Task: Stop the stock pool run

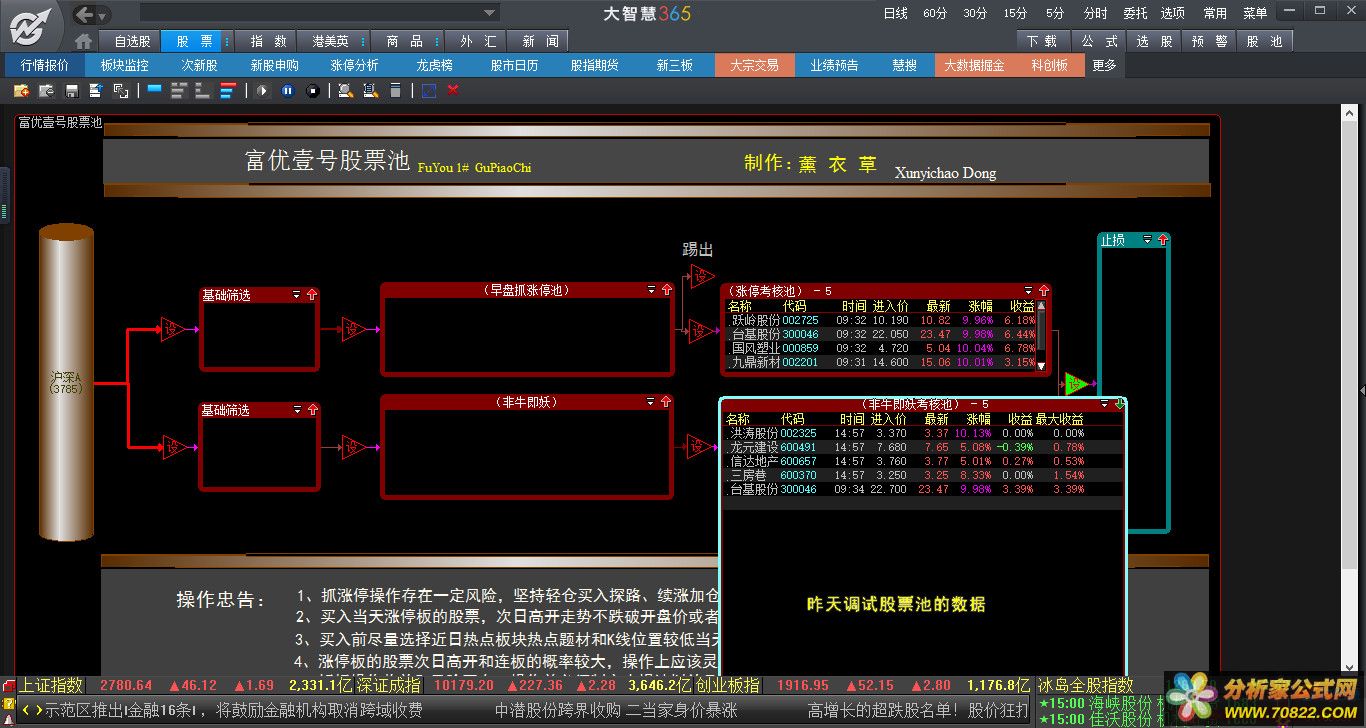Action: (313, 90)
